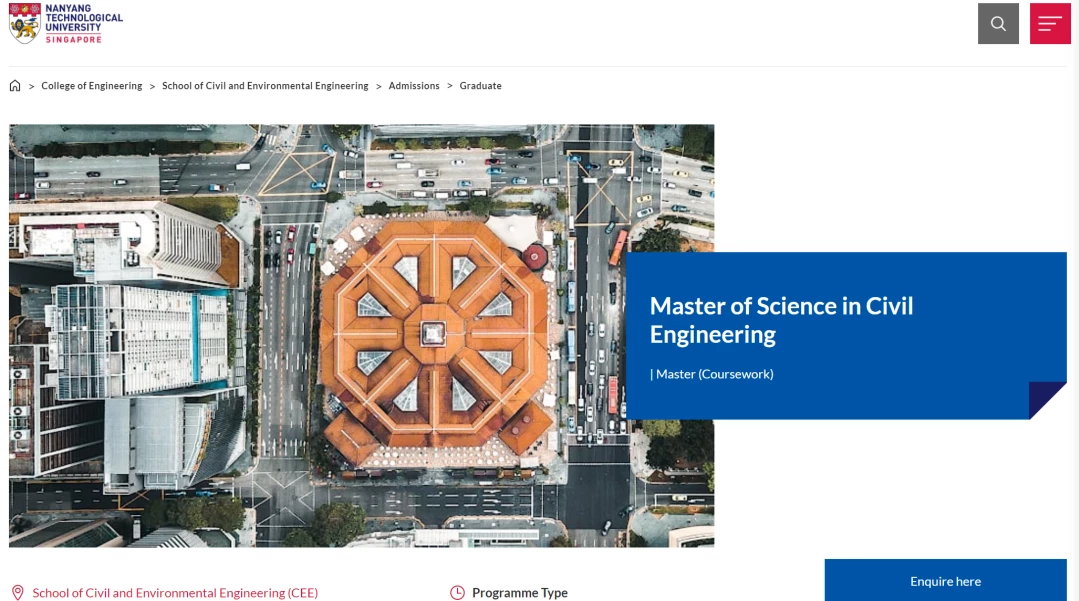
Task: Click the location pin icon
Action: (18, 593)
